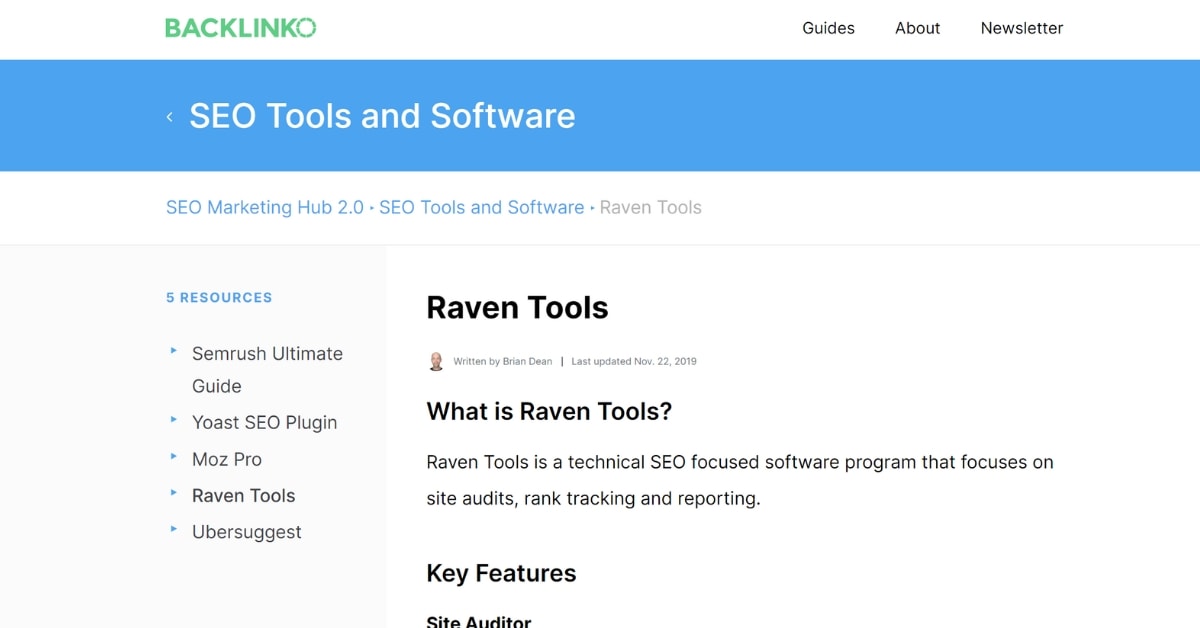
Task: Open Moz Pro sidebar link
Action: pyautogui.click(x=227, y=459)
